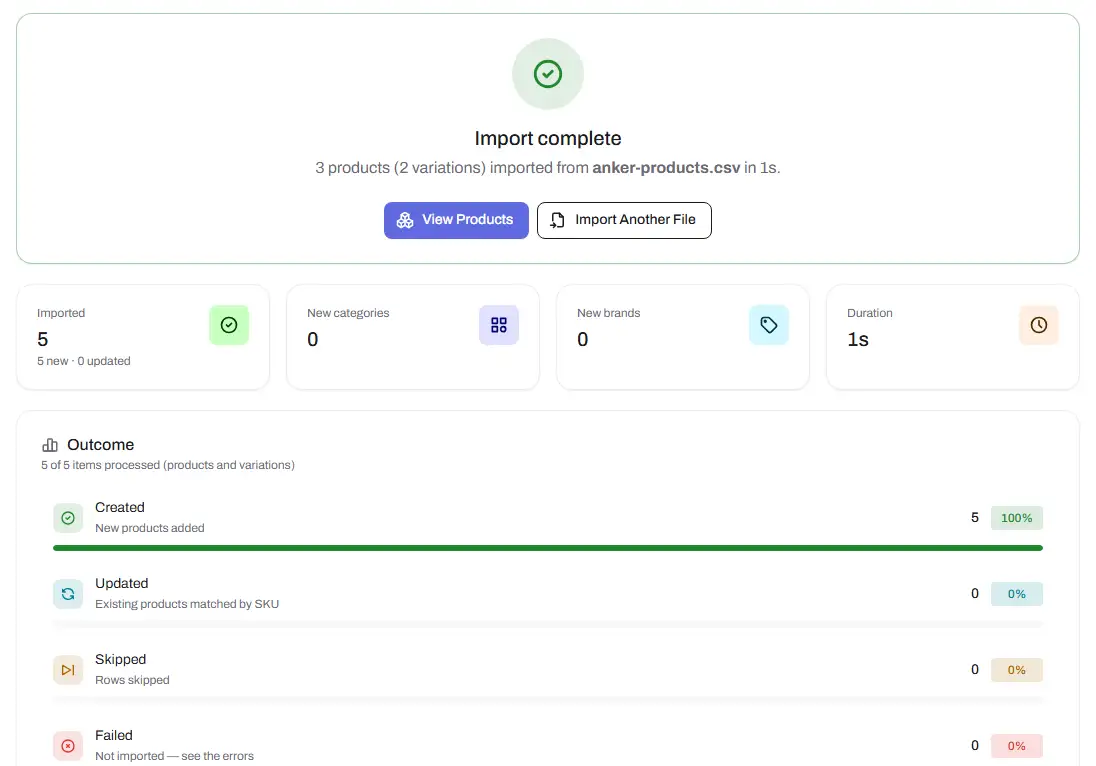Screen dimensions: 1096x766
Task: Click the grid icon in New categories card
Action: 499,325
